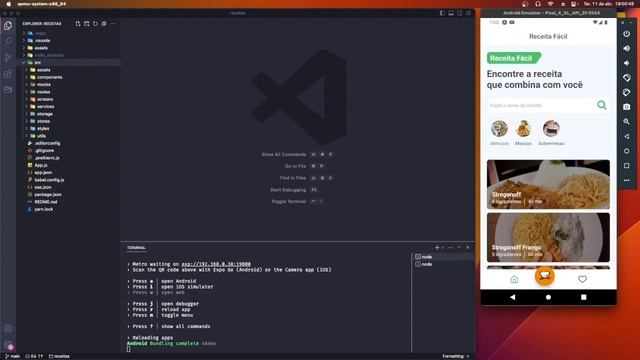Open the Source Control view
The width and height of the screenshot is (640, 360).
8,58
